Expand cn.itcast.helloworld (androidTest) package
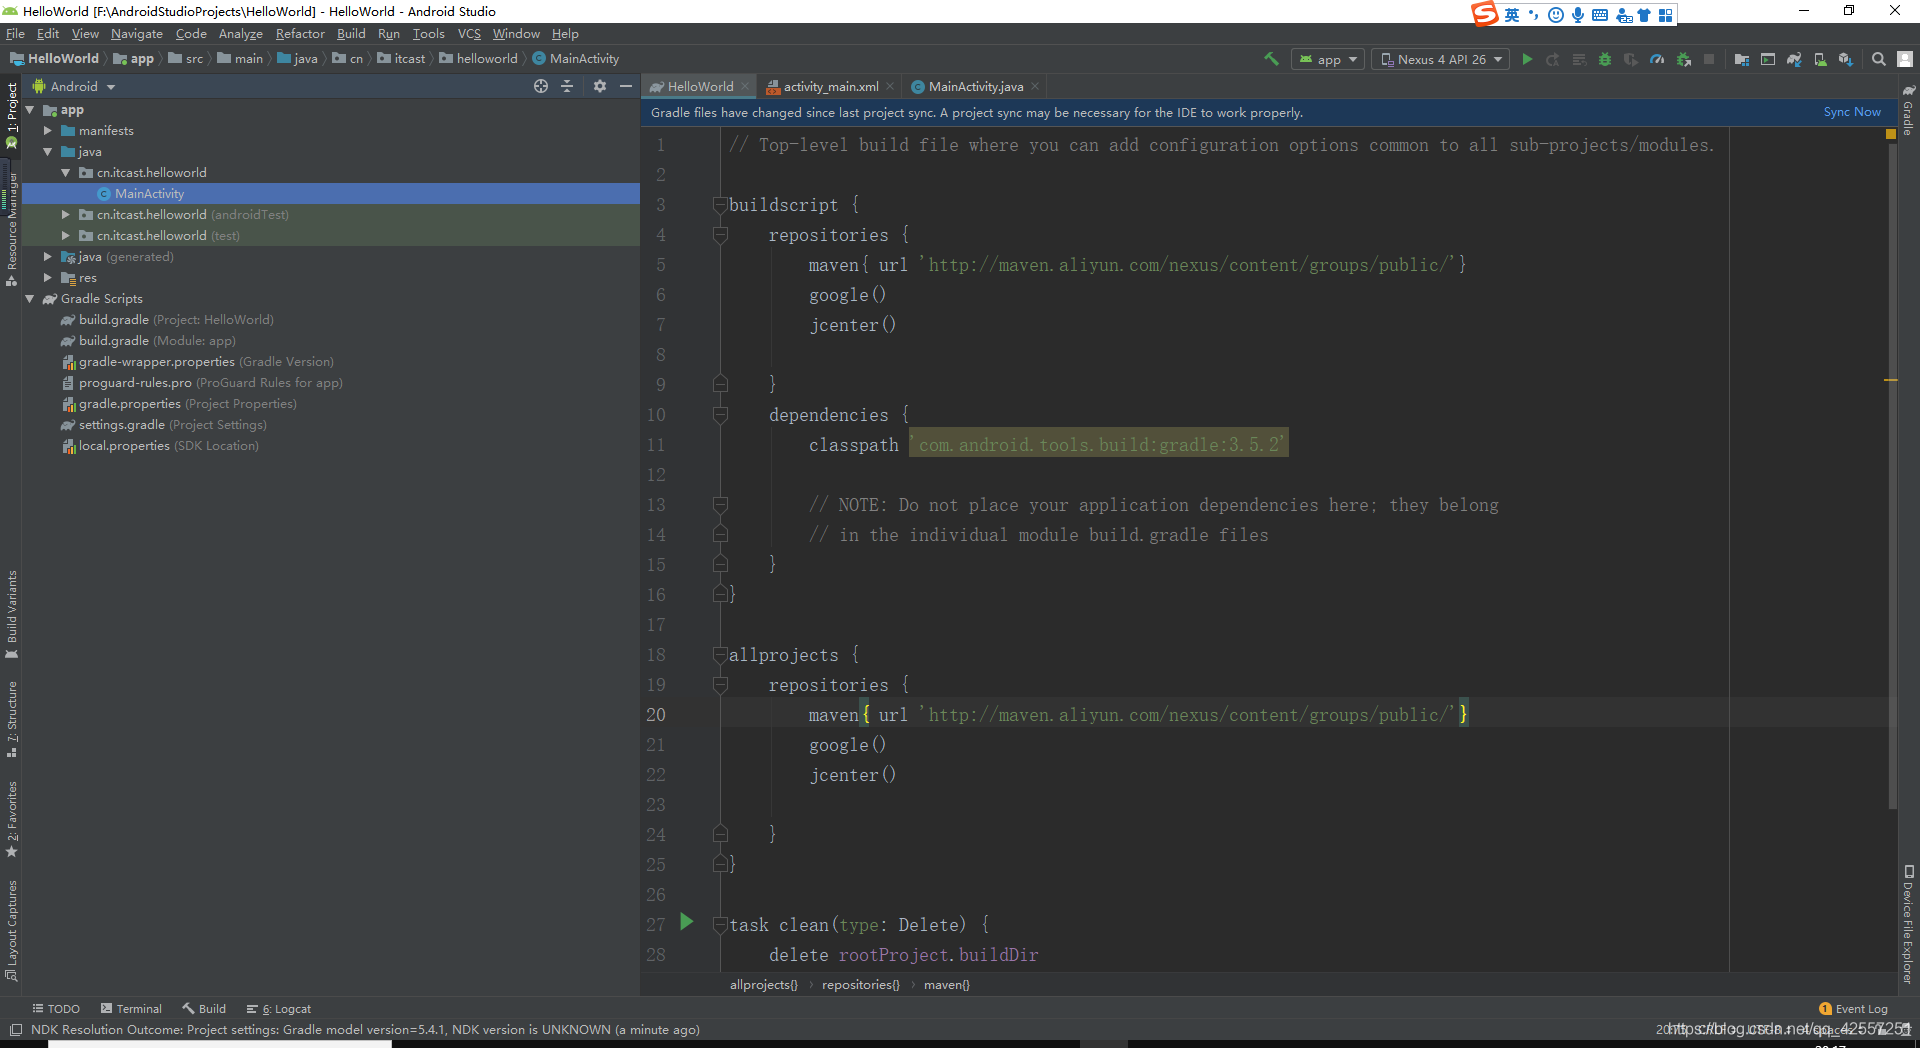Screen dimensions: 1920x1048 click(66, 215)
